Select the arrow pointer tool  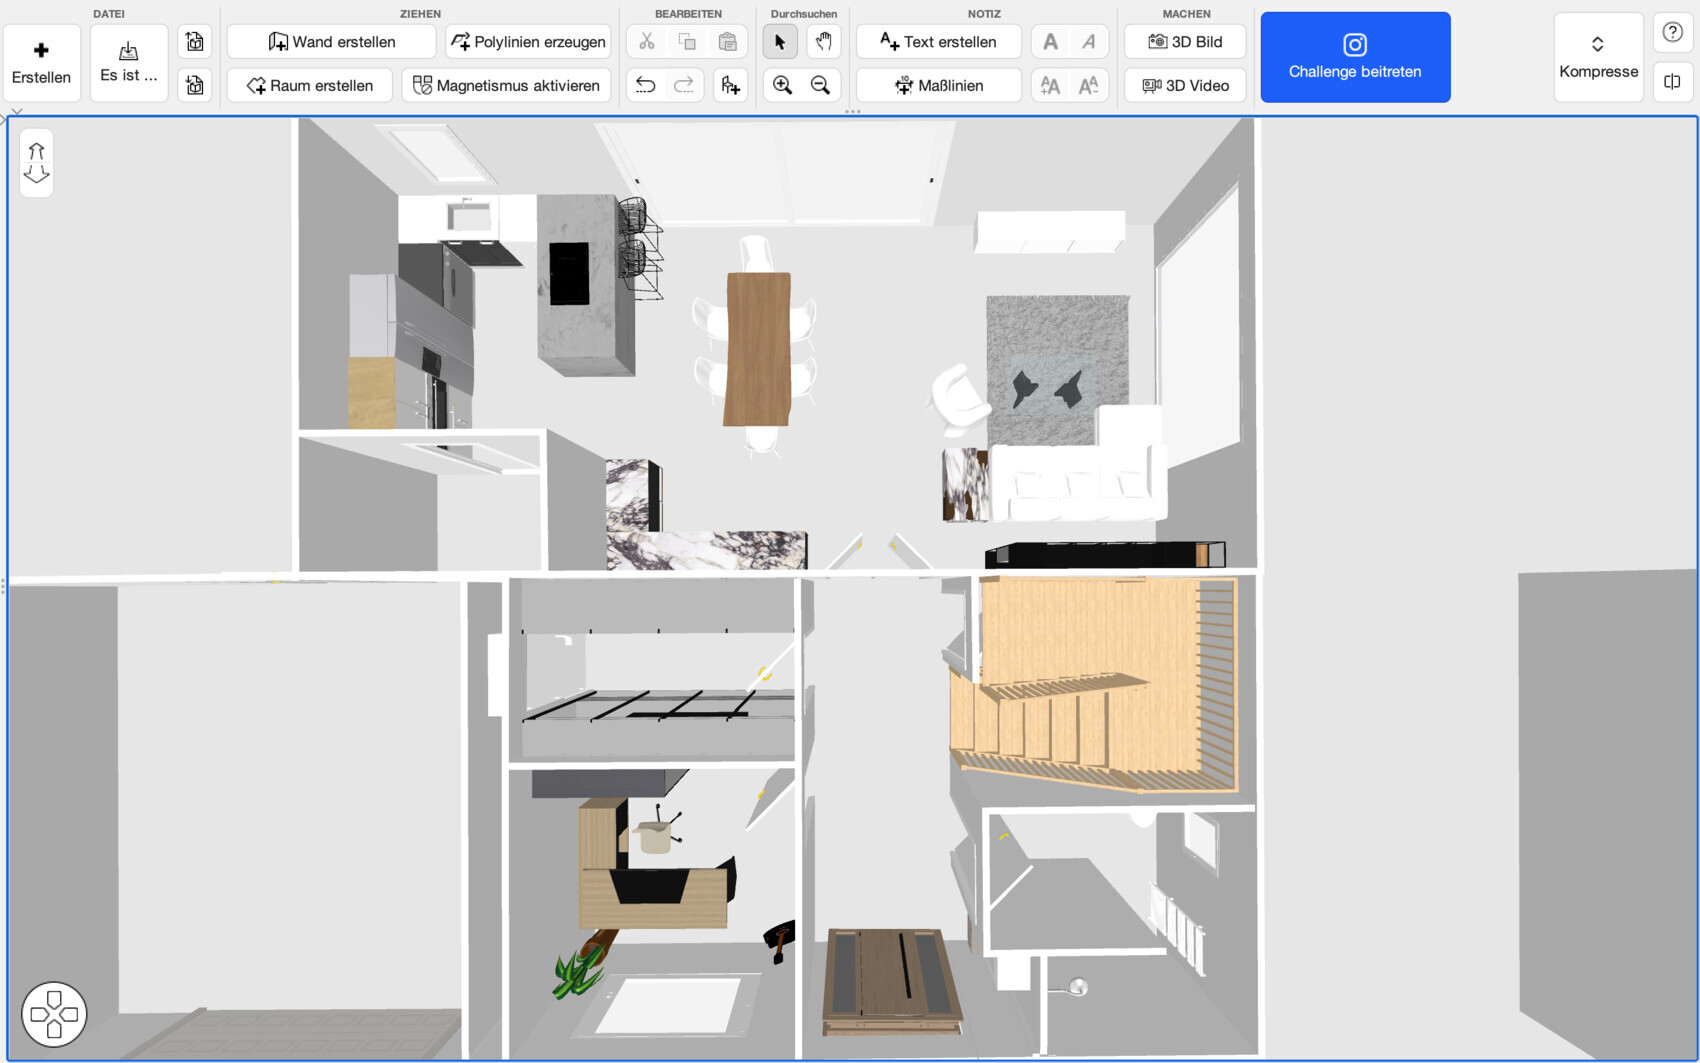point(780,42)
